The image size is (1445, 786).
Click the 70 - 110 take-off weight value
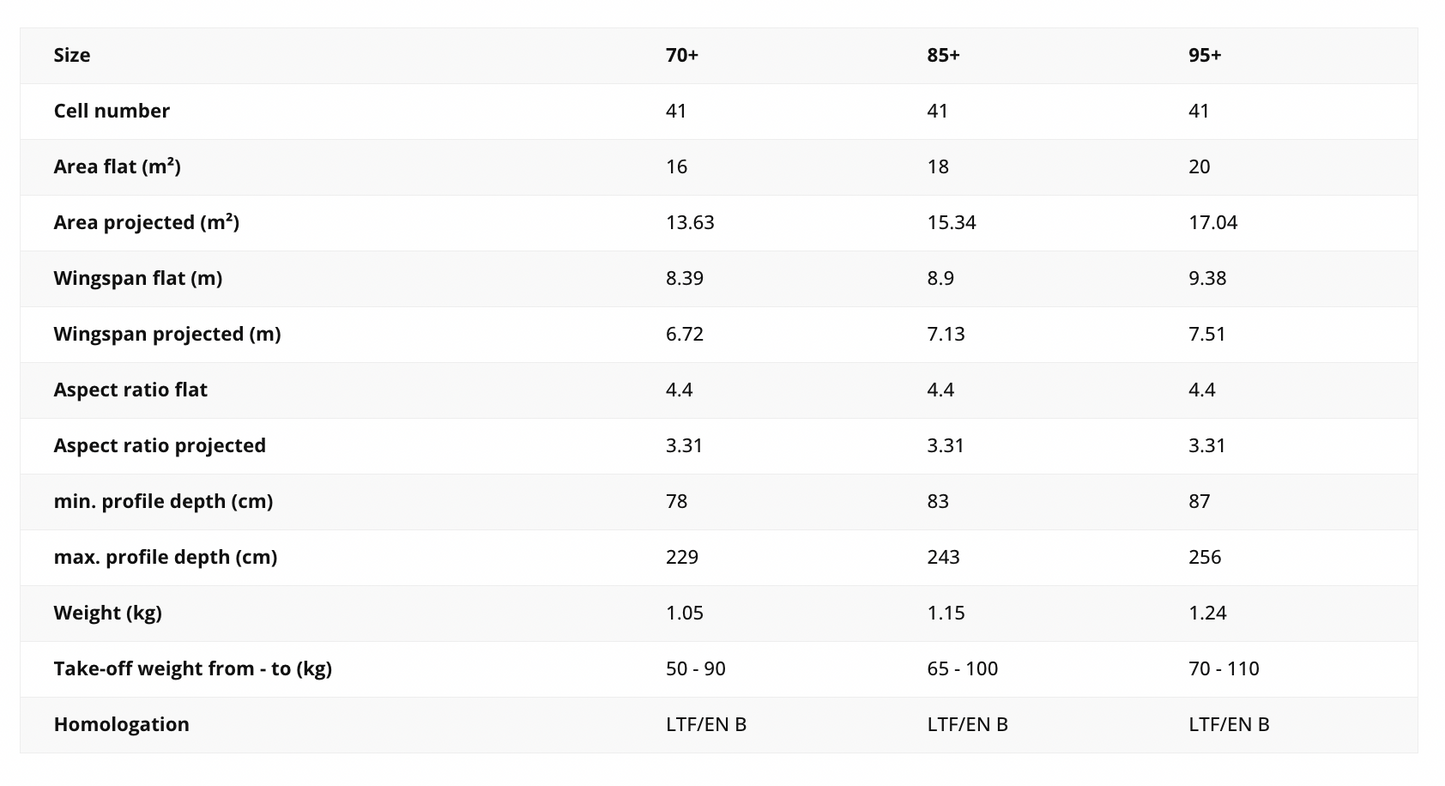pos(1224,669)
